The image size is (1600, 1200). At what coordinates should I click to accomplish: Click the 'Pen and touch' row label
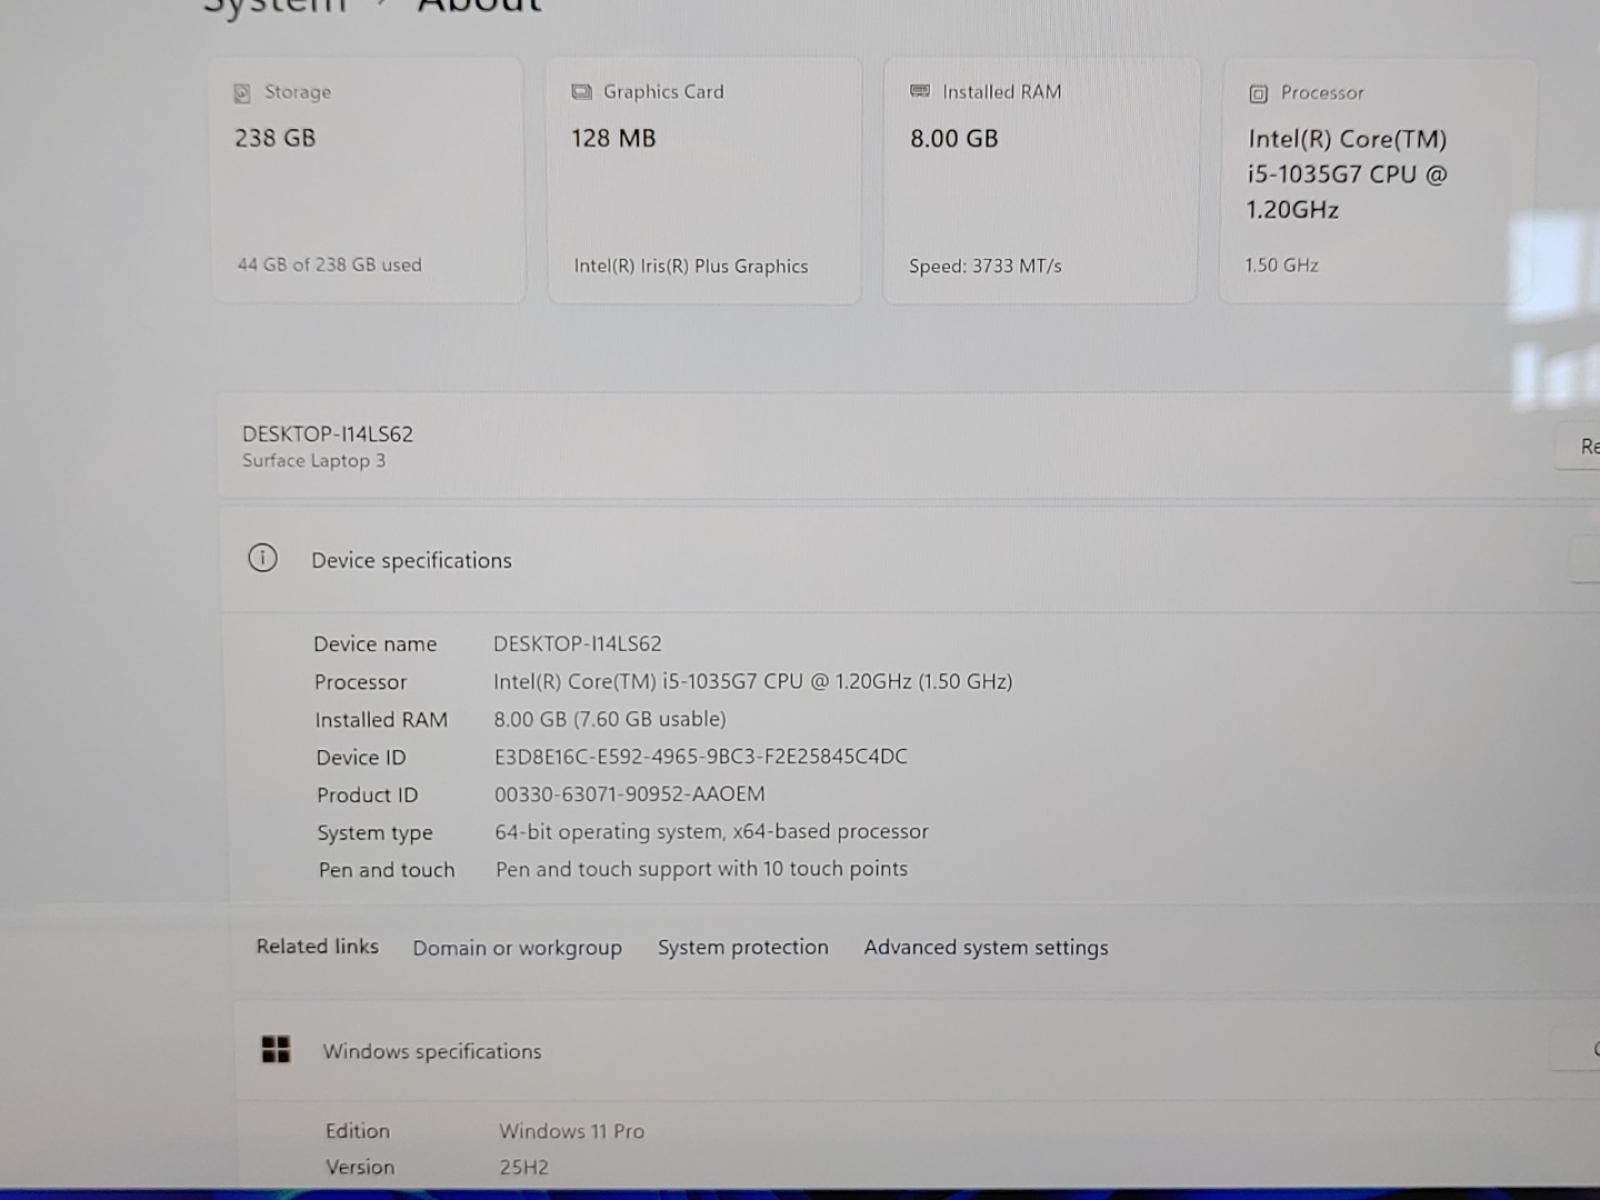pos(386,870)
